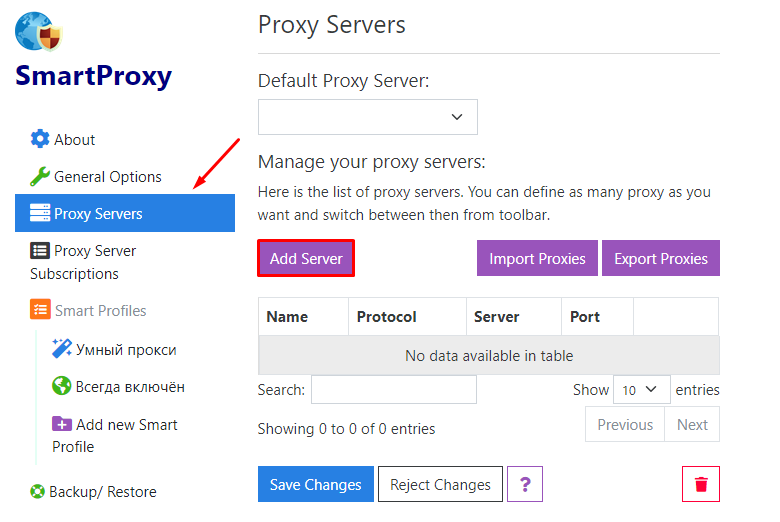780x522 pixels.
Task: Click the Backup/ Restore lifebuoy icon
Action: [37, 492]
